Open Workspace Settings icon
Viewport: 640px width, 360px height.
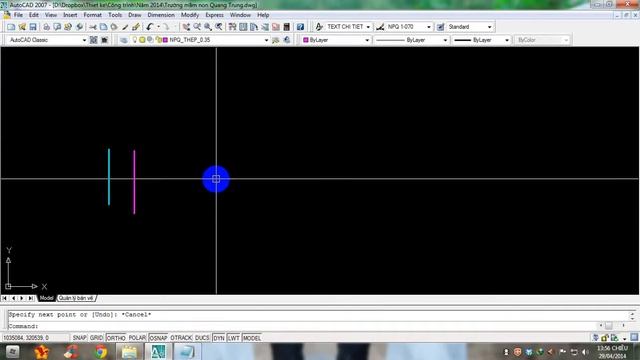click(93, 40)
